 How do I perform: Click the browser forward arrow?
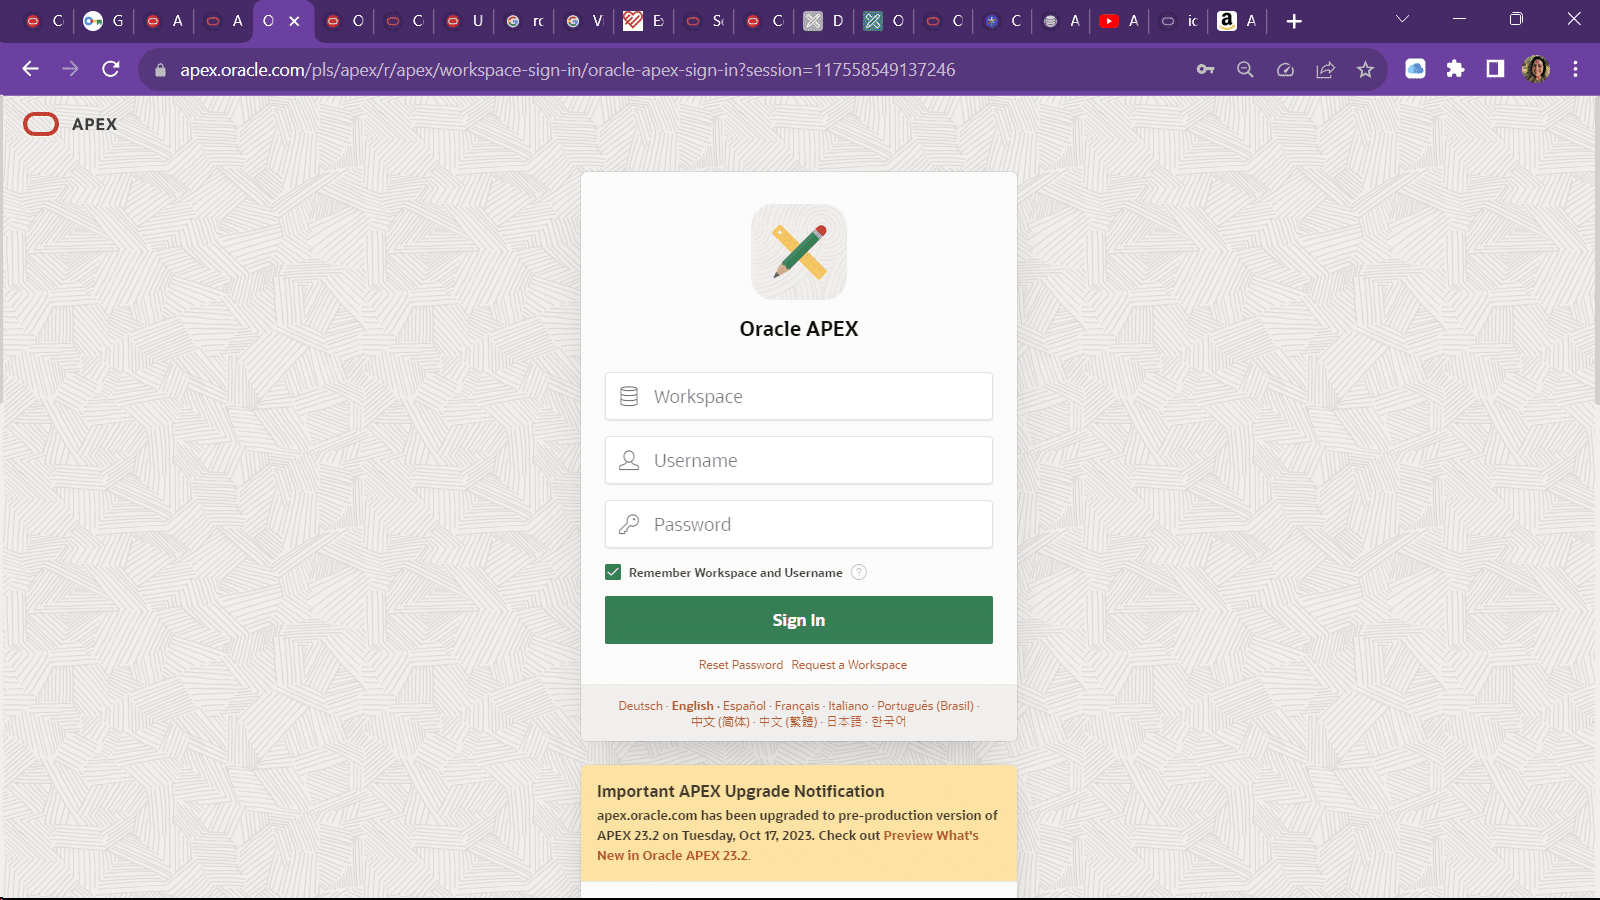click(70, 69)
